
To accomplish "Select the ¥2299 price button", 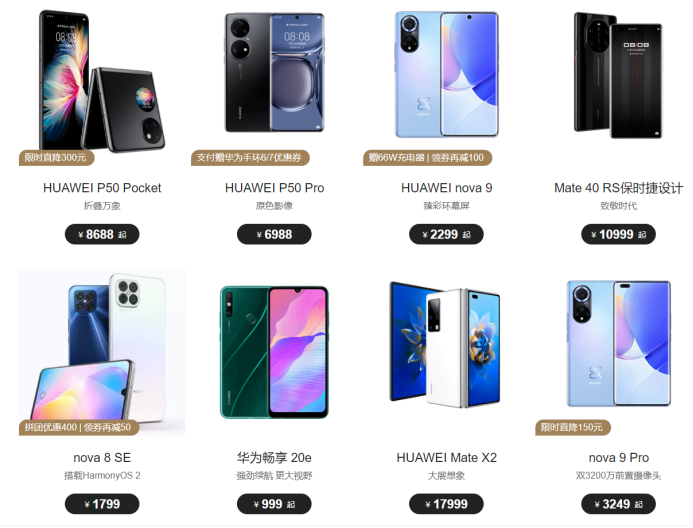I will tap(446, 234).
